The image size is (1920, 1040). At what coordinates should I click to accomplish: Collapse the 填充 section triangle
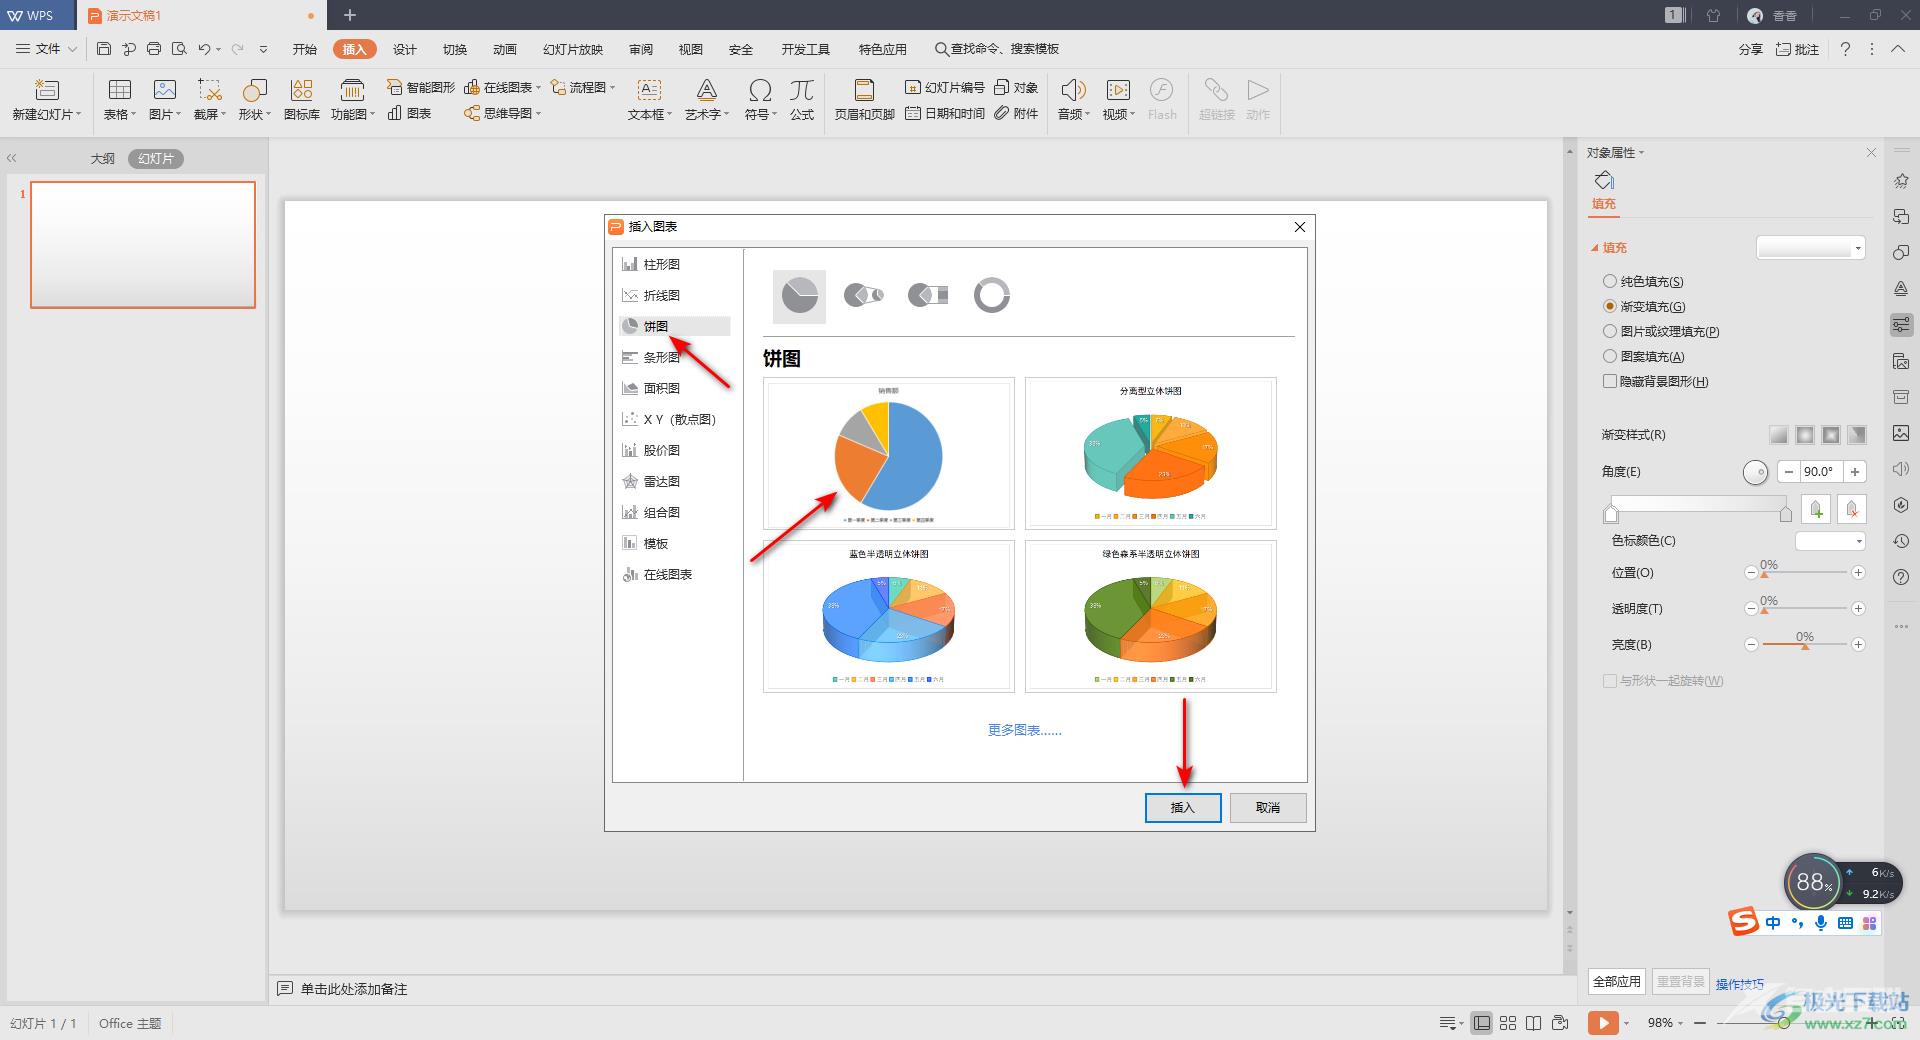[x=1595, y=248]
